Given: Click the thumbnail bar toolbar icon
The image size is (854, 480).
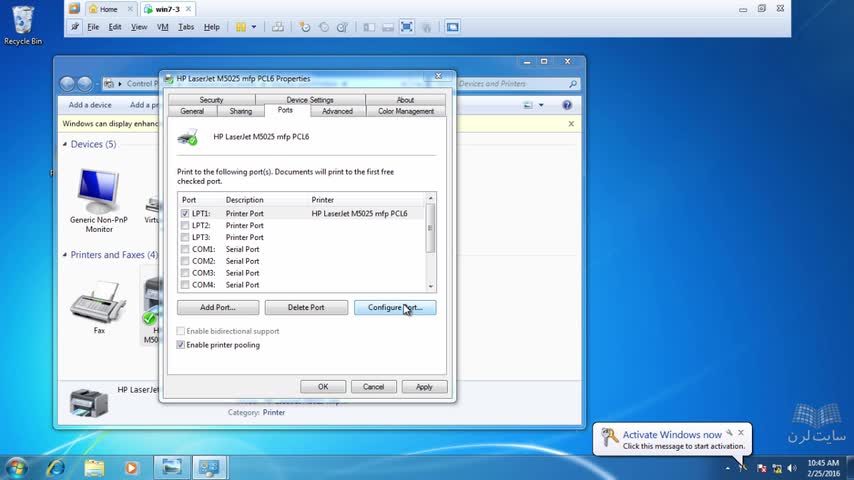Looking at the screenshot, I should pos(388,27).
